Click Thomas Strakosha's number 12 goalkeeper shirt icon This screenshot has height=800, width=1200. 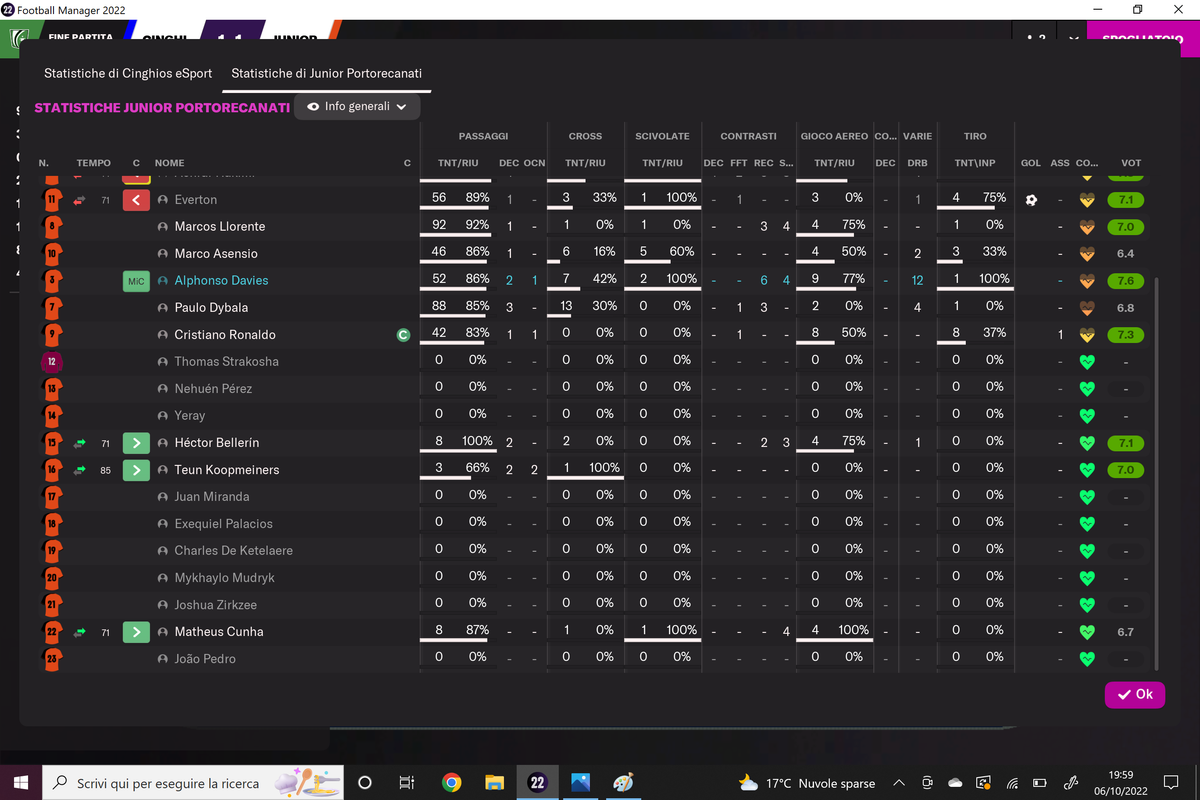coord(53,362)
